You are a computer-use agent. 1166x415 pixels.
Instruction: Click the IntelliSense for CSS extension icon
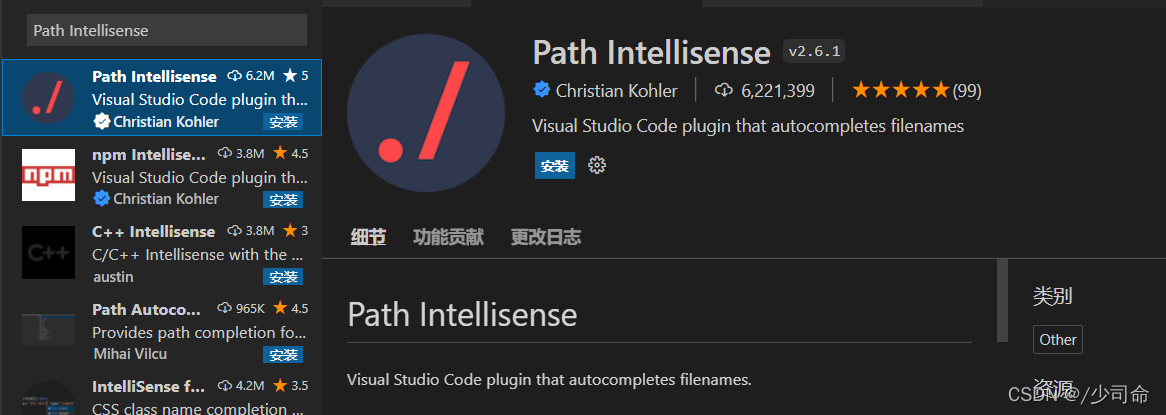[x=48, y=398]
